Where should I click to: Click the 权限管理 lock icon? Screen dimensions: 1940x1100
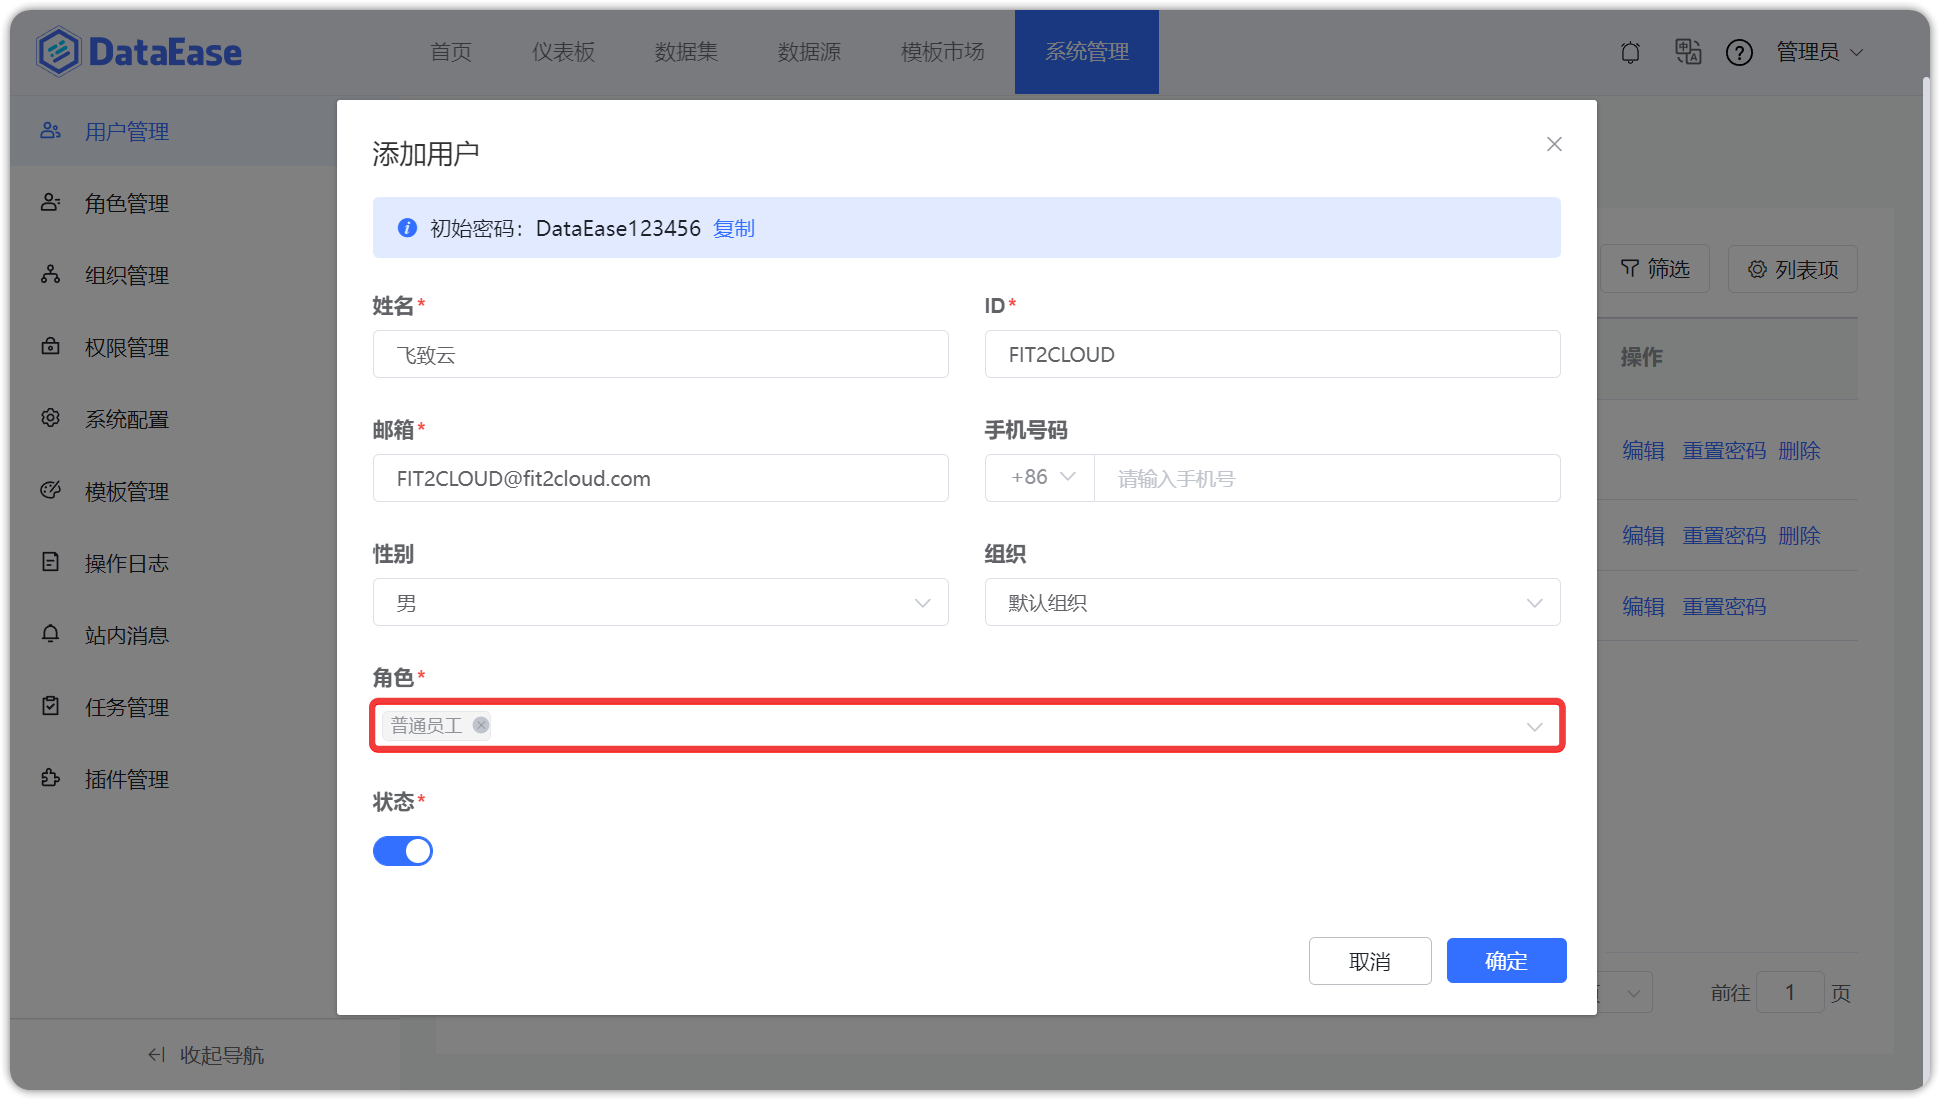coord(50,347)
